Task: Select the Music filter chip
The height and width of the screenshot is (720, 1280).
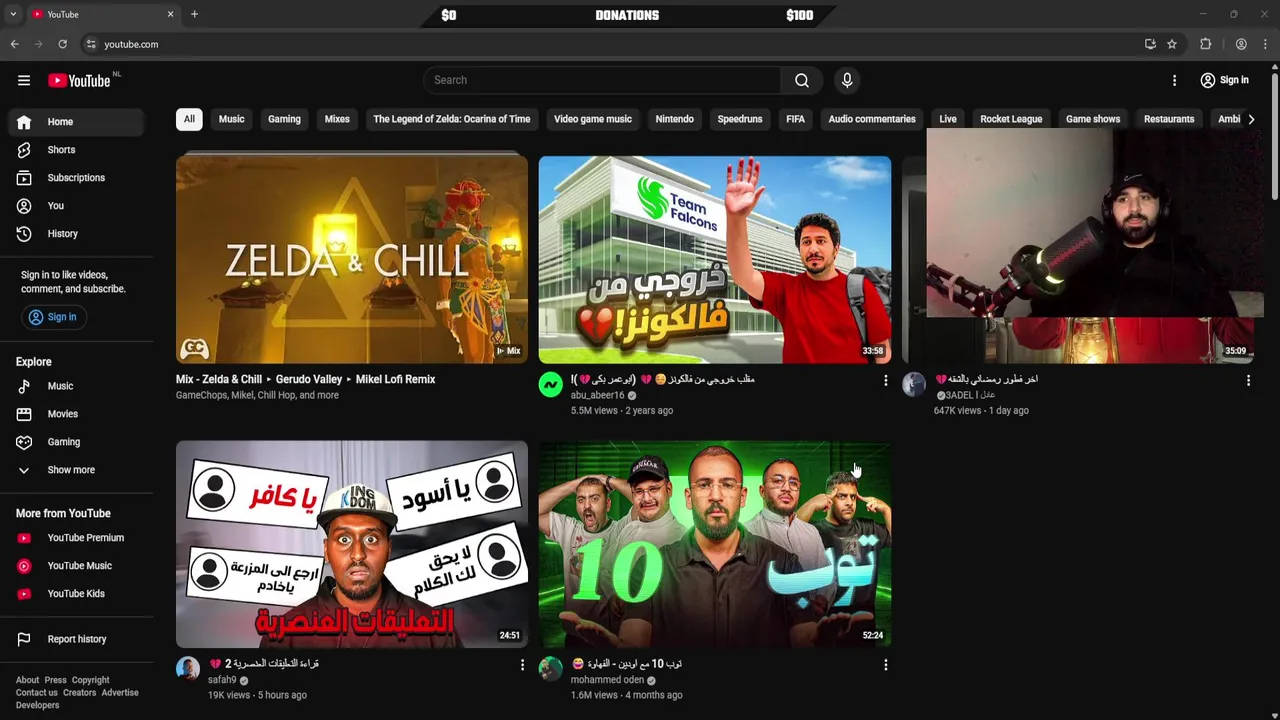Action: (231, 119)
